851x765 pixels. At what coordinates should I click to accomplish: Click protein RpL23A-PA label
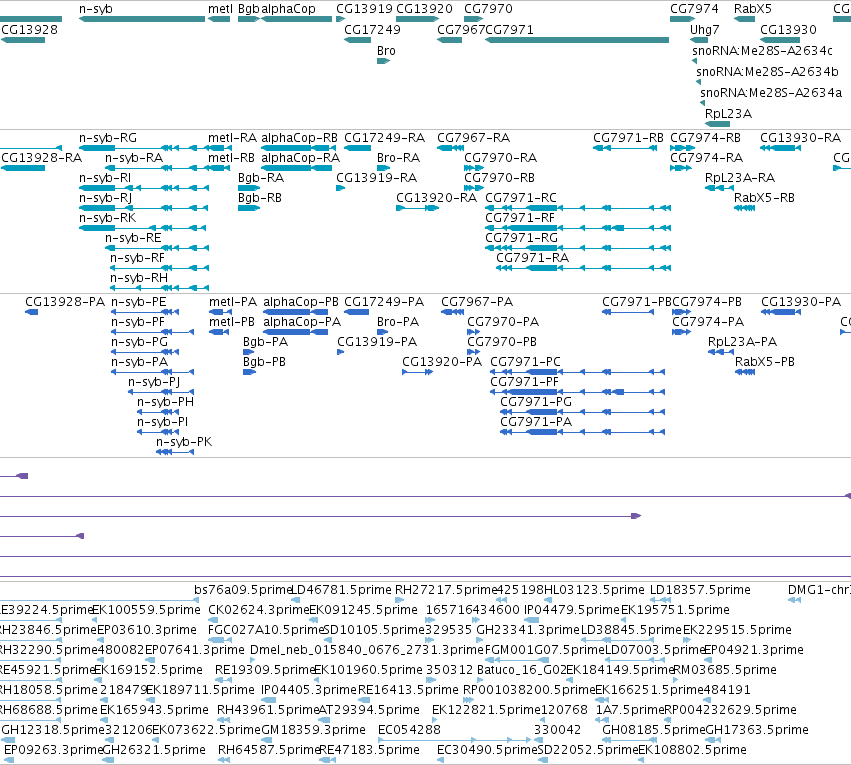point(742,342)
